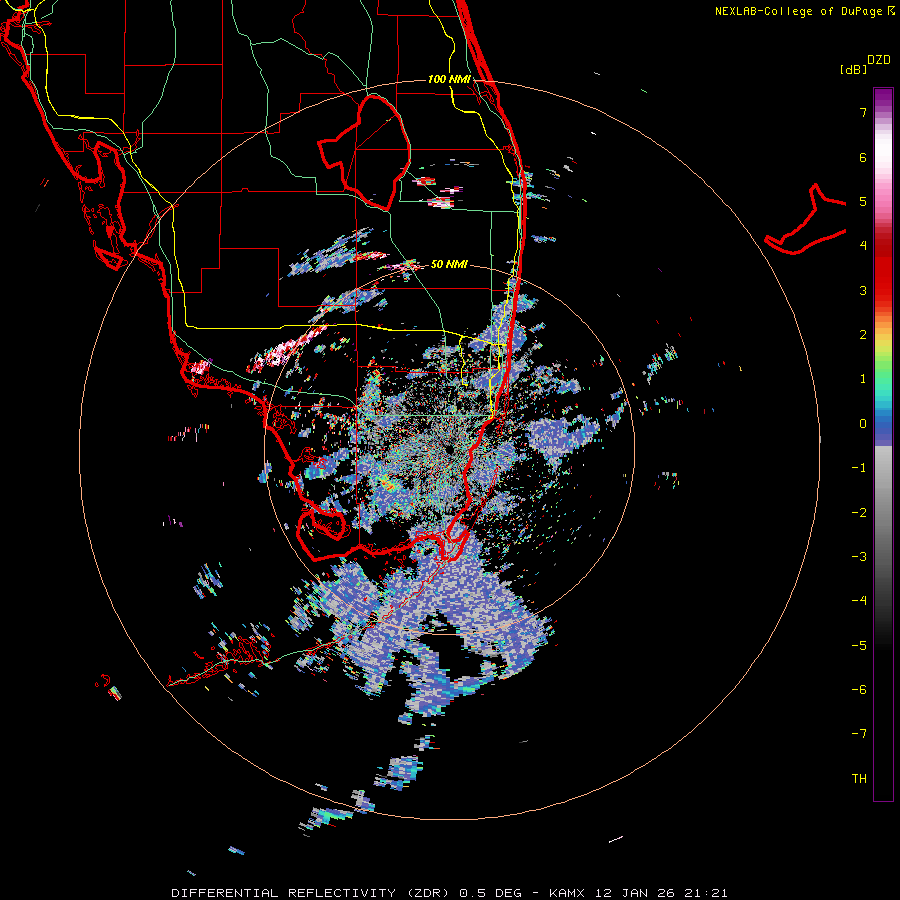Click the color scale value 3
This screenshot has height=900, width=900.
coord(863,290)
